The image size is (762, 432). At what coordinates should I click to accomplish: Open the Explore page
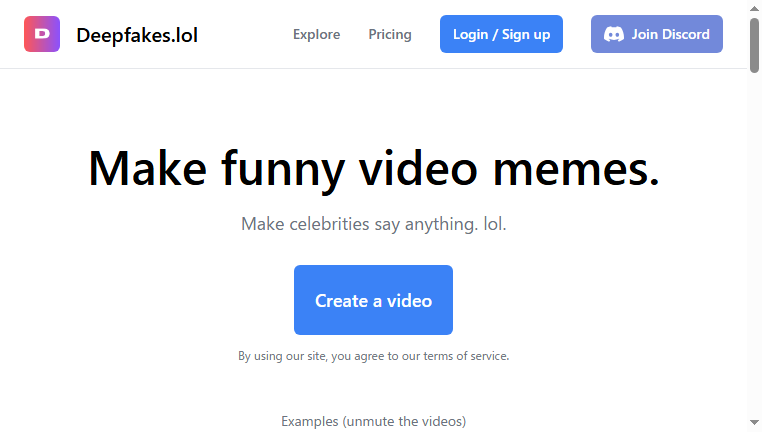point(316,35)
